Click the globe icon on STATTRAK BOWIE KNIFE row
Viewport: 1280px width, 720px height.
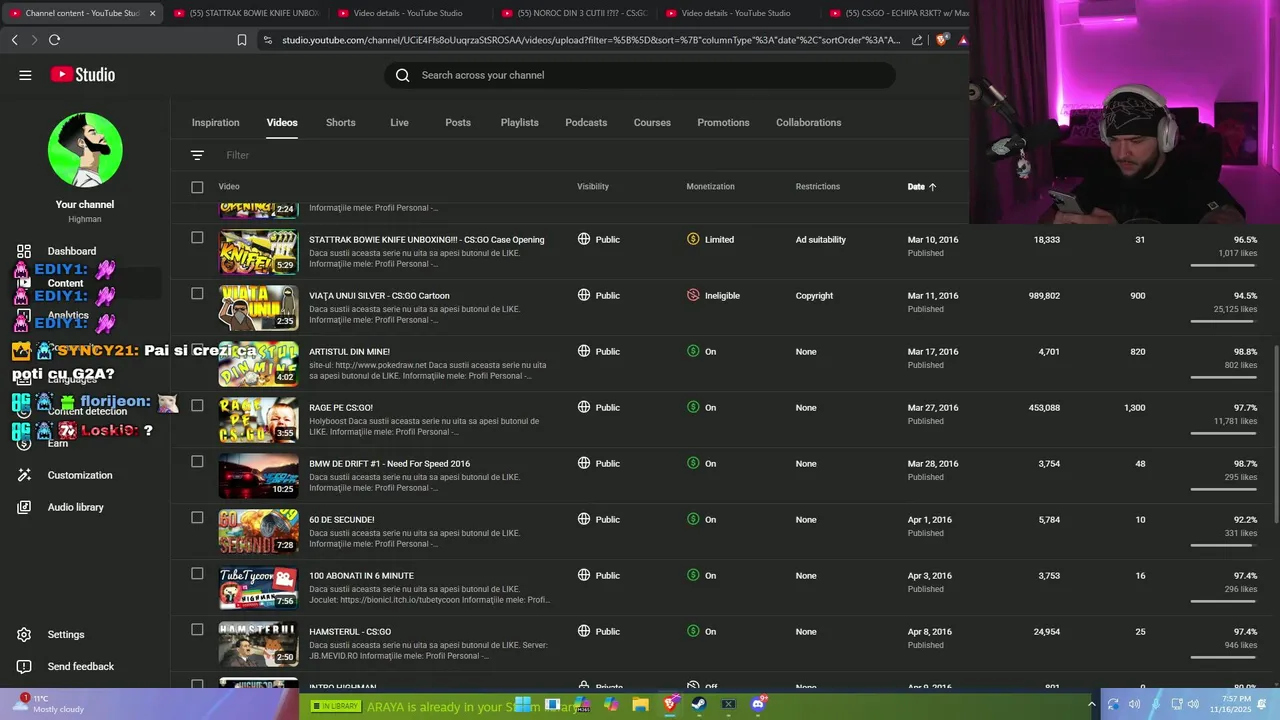click(x=584, y=239)
